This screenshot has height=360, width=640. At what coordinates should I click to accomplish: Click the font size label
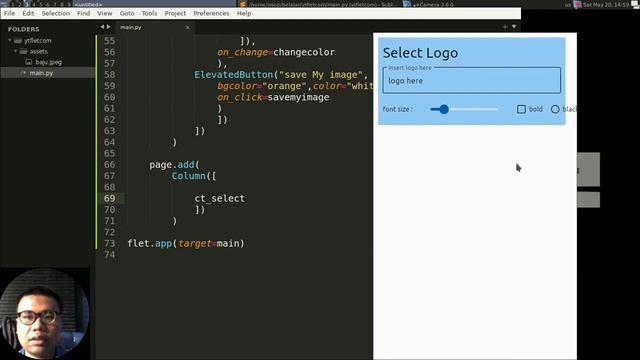point(398,109)
